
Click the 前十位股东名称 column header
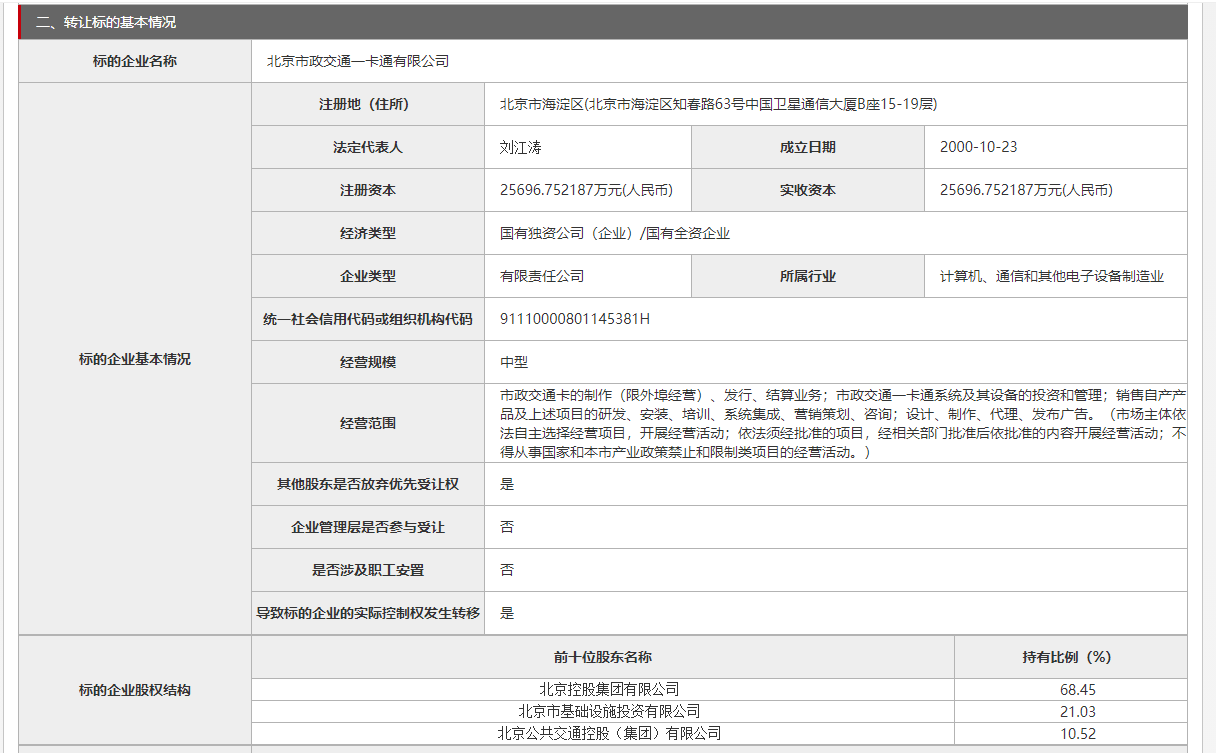[x=603, y=657]
